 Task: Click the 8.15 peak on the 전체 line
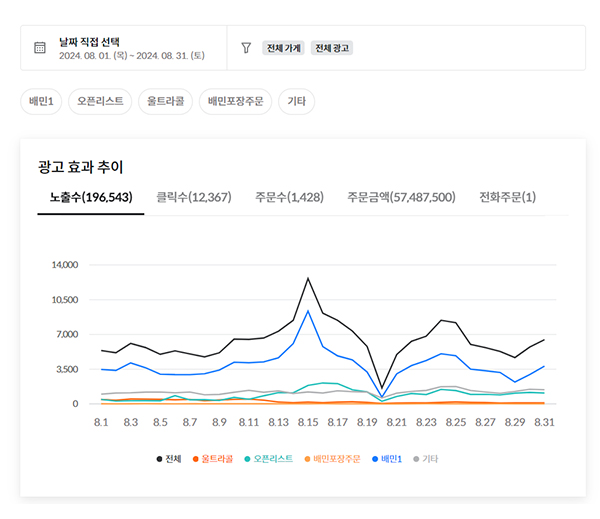pos(308,278)
